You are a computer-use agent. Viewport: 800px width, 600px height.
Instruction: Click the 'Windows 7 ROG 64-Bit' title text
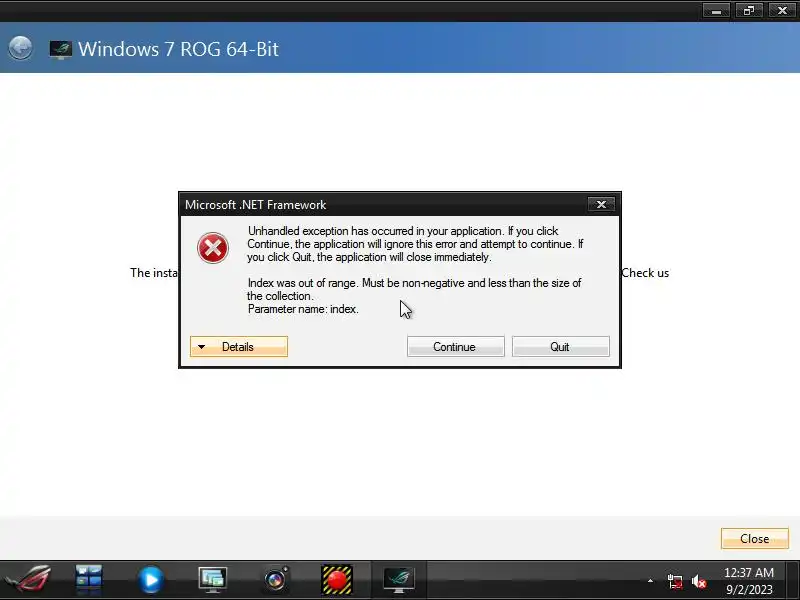tap(178, 49)
